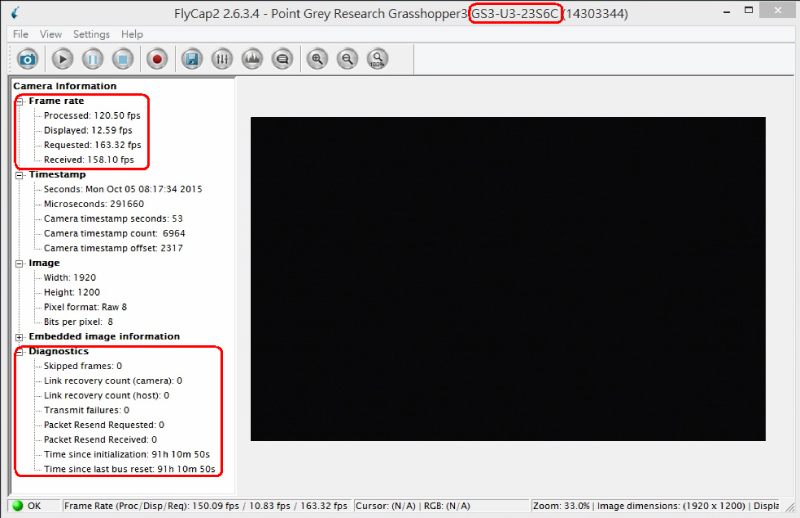Pause the image stream

[92, 59]
